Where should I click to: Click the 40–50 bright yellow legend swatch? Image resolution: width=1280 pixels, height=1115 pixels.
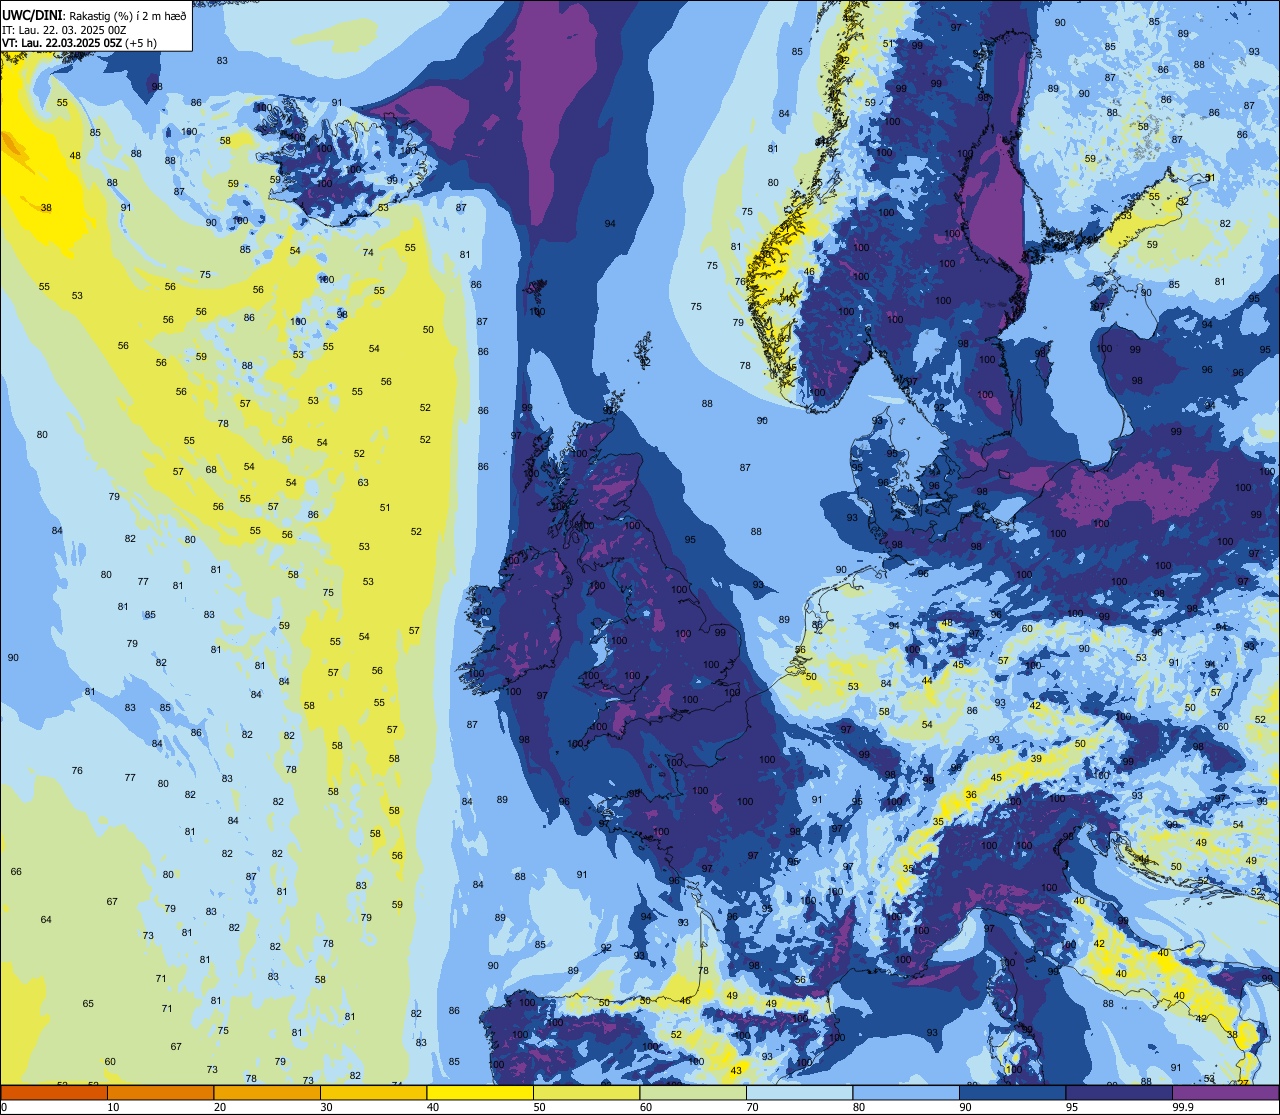coord(480,1092)
